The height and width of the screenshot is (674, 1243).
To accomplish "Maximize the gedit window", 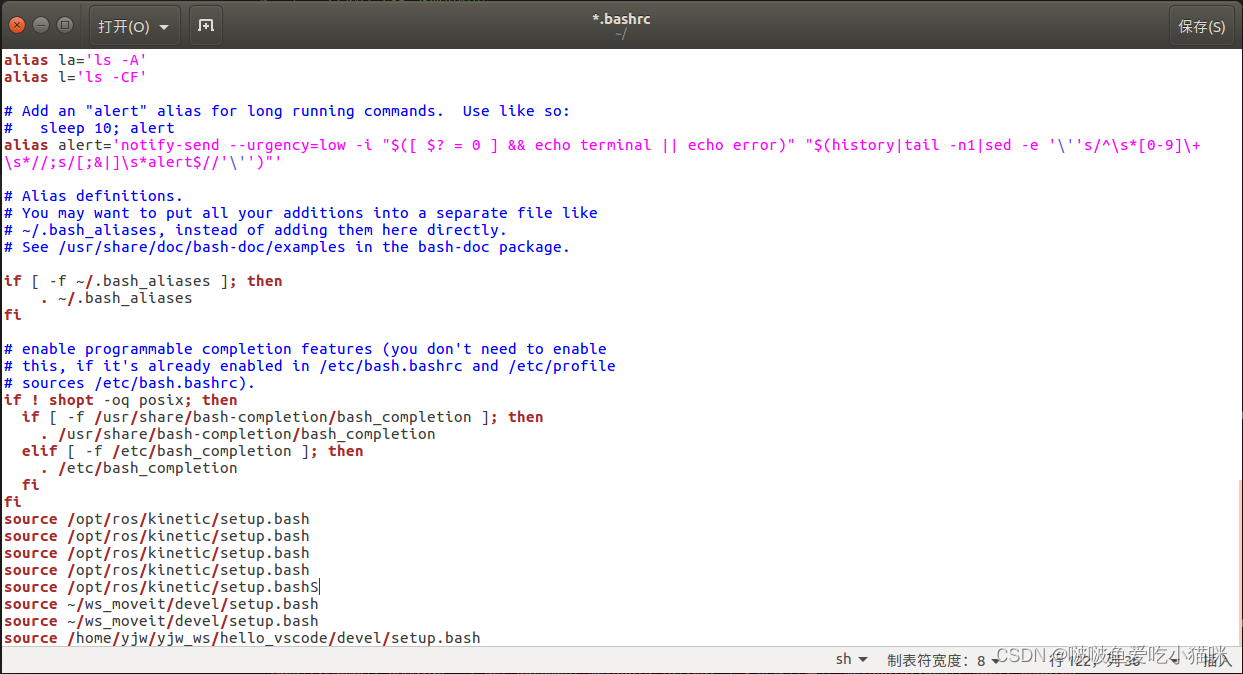I will [63, 25].
